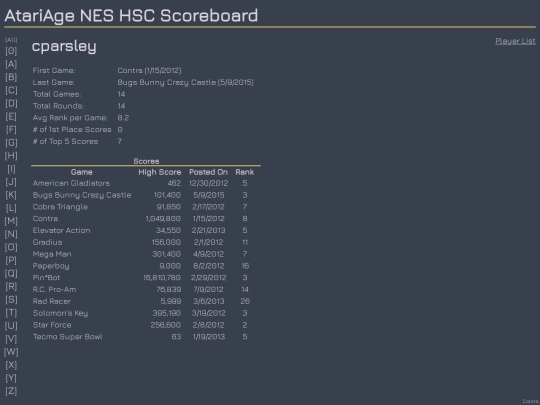Click the Contra high score 1,049,800
This screenshot has height=405, width=540.
[163, 219]
